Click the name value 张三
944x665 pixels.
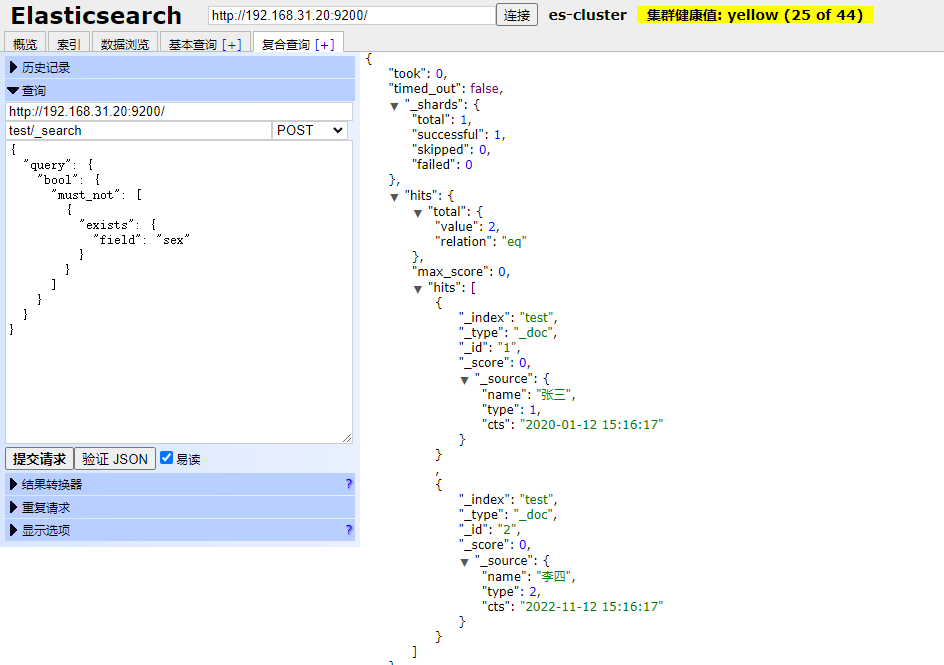554,395
